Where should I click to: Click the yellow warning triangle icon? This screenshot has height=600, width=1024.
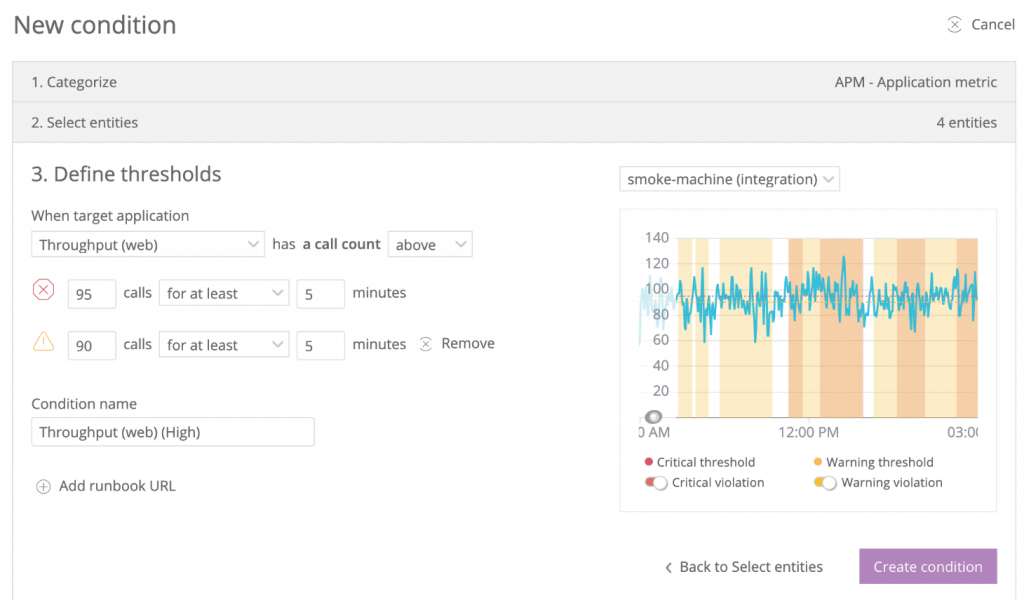(x=43, y=341)
